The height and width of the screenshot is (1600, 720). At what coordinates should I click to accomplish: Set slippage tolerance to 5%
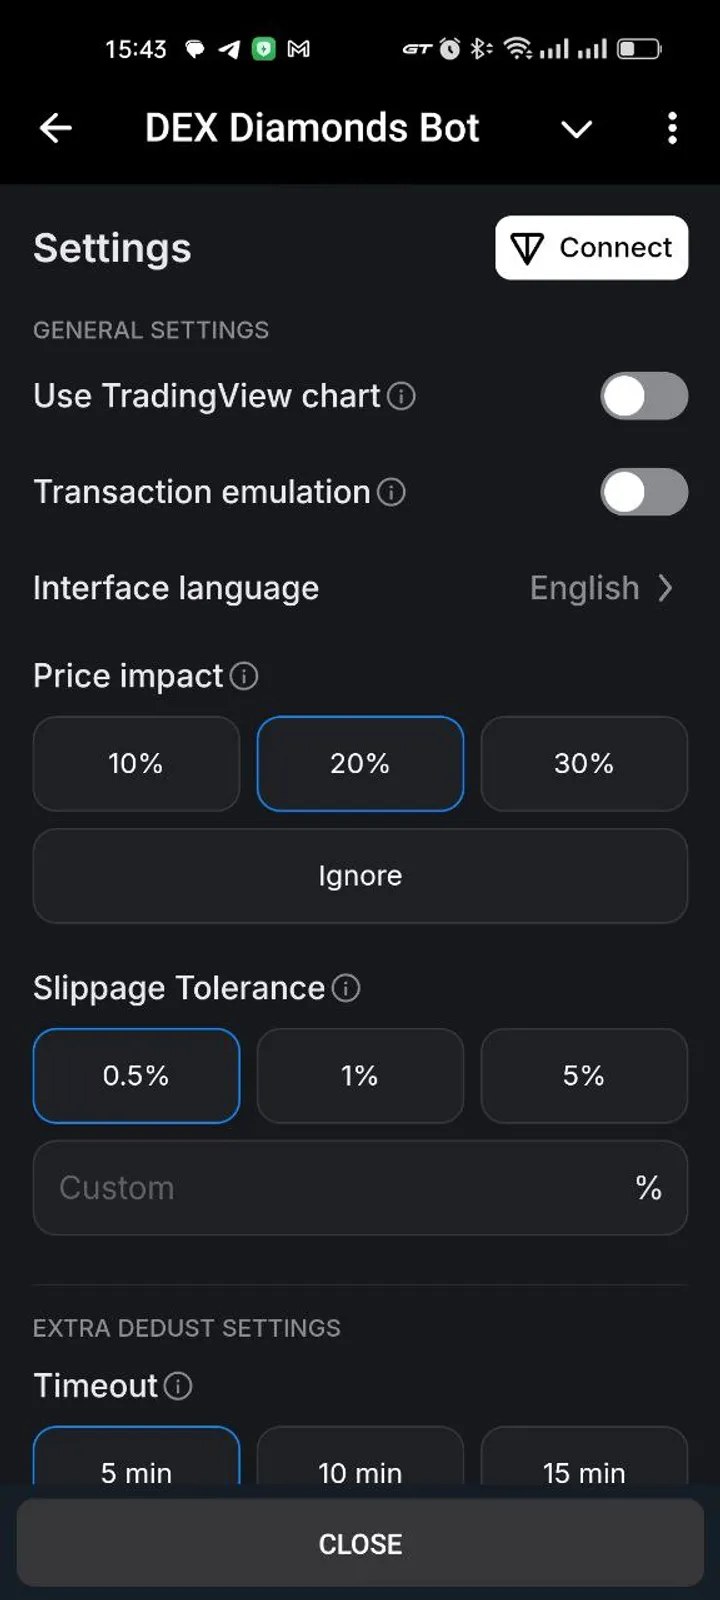point(584,1076)
